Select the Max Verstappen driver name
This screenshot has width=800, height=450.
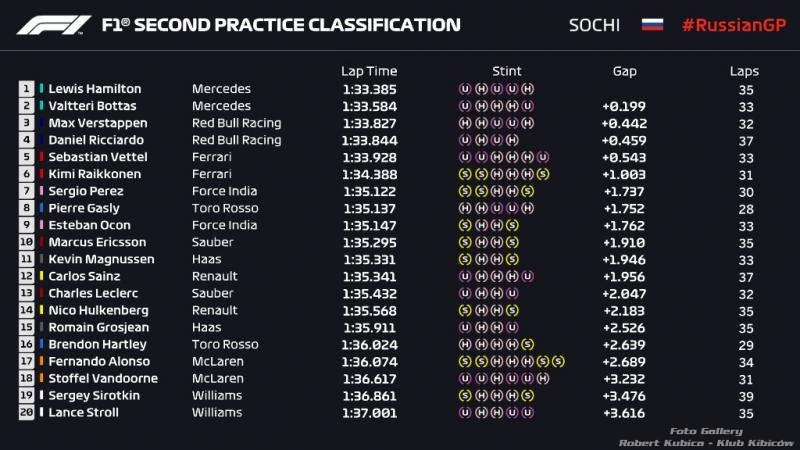(x=98, y=123)
